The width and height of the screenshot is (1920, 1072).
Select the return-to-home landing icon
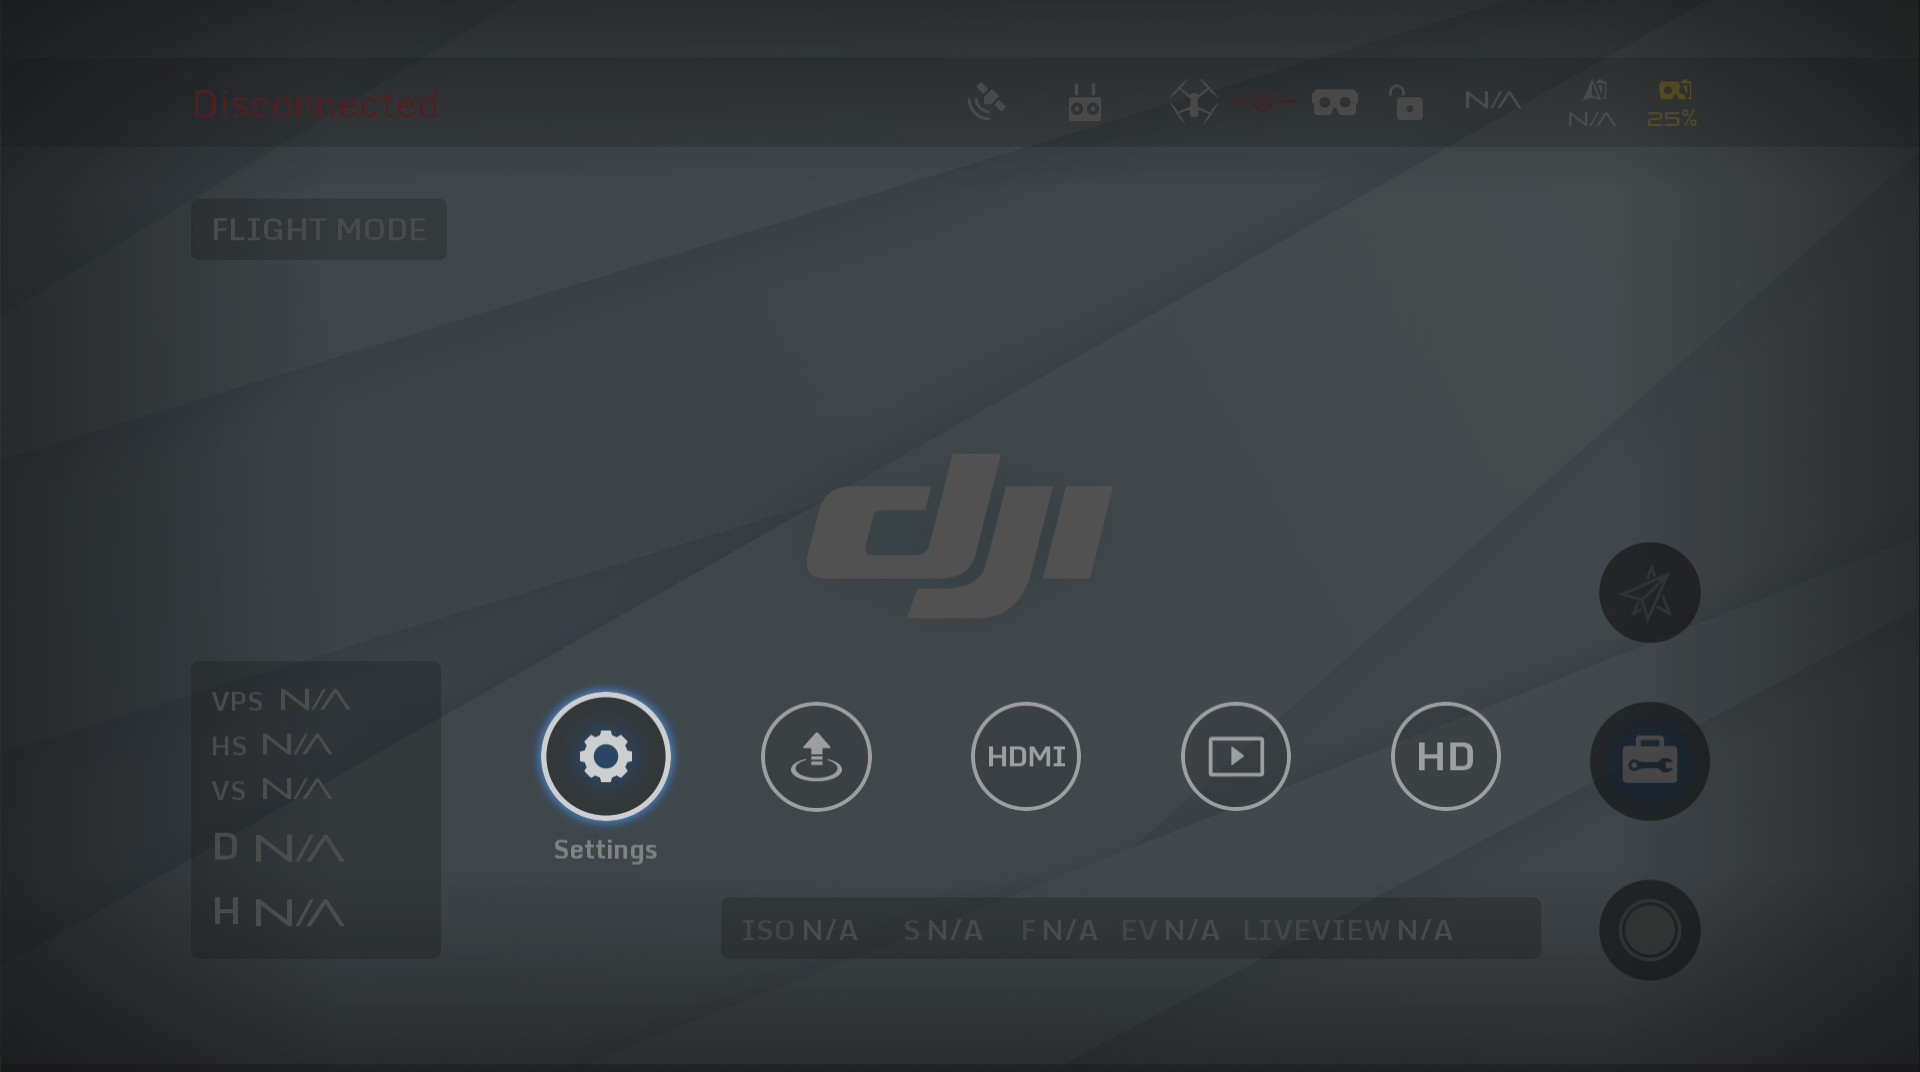pyautogui.click(x=816, y=756)
